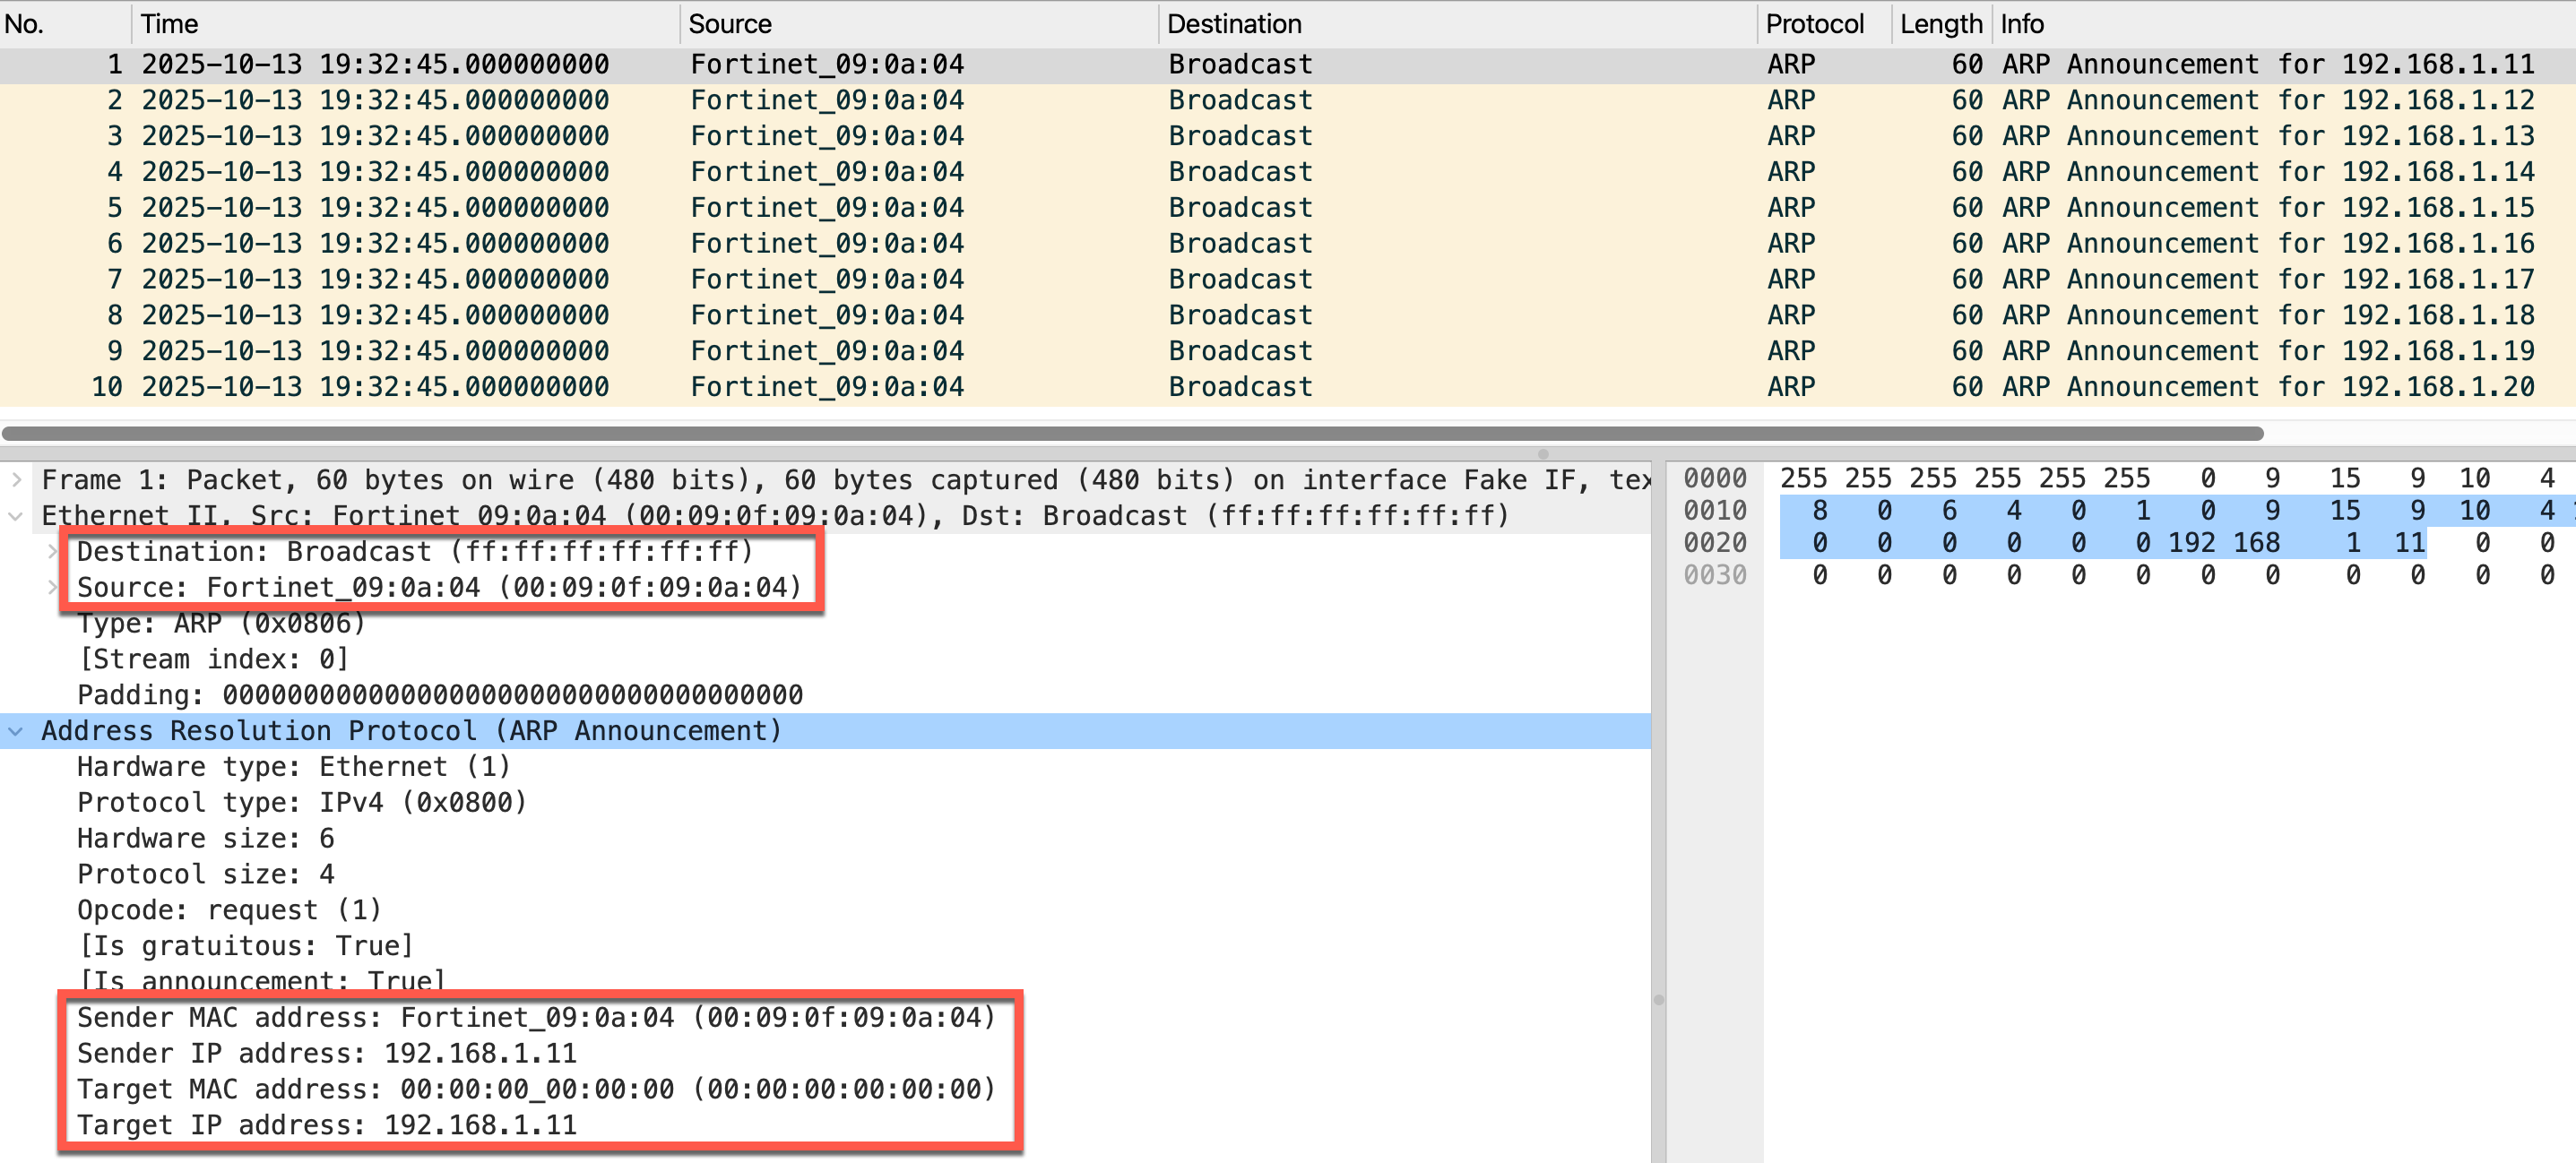This screenshot has height=1163, width=2576.
Task: Select the Hardware type Ethernet row
Action: 293,767
